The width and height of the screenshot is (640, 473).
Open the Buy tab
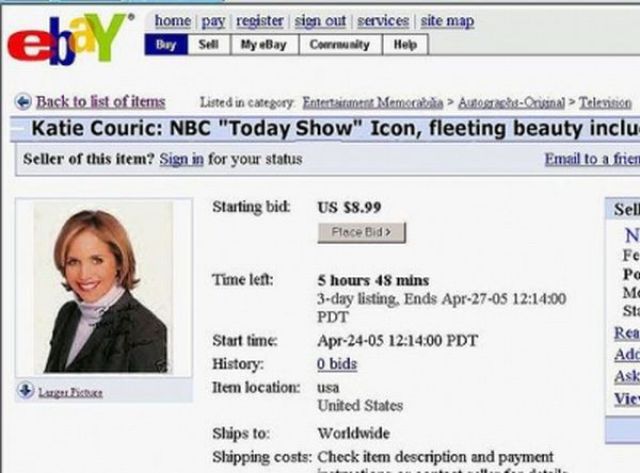click(166, 44)
